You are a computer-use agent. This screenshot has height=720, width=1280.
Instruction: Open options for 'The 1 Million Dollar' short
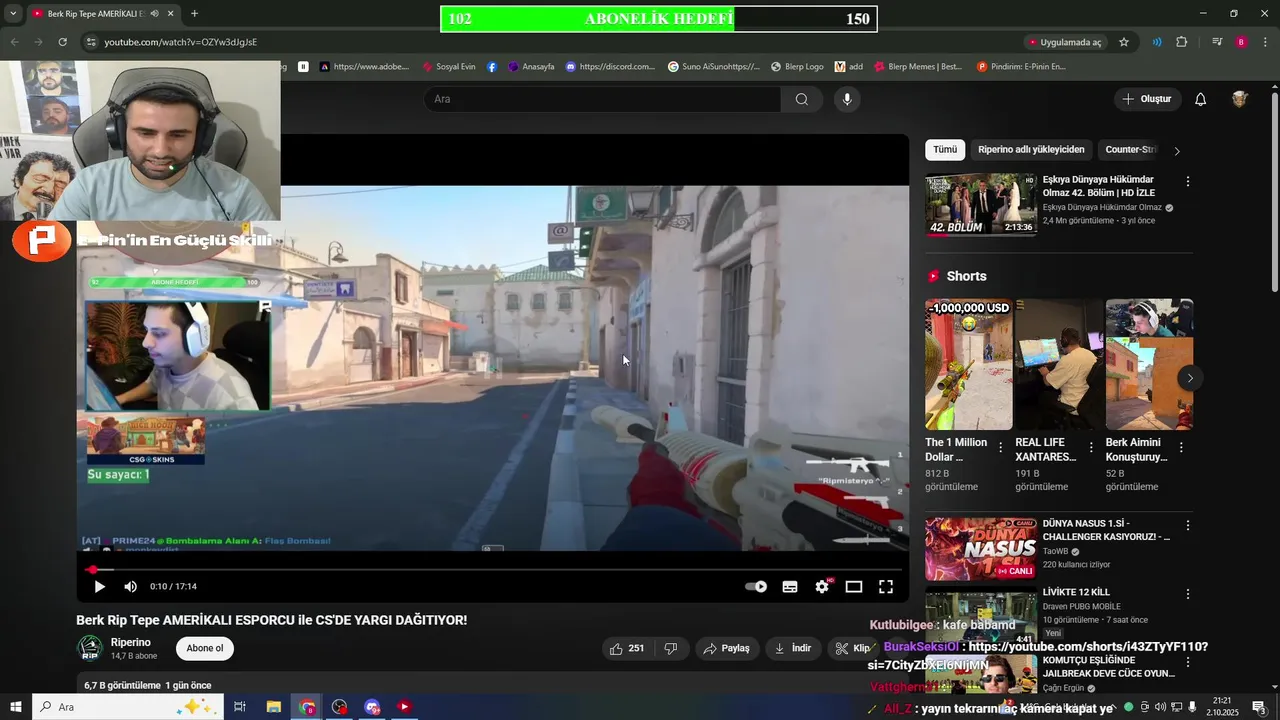(1001, 448)
